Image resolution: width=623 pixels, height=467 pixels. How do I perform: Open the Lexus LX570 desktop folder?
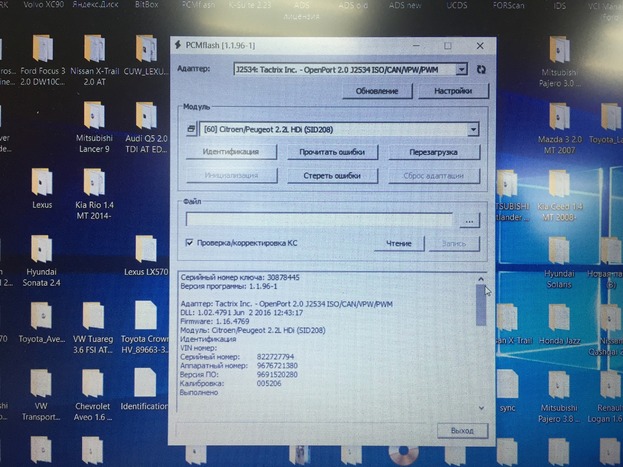pos(147,250)
